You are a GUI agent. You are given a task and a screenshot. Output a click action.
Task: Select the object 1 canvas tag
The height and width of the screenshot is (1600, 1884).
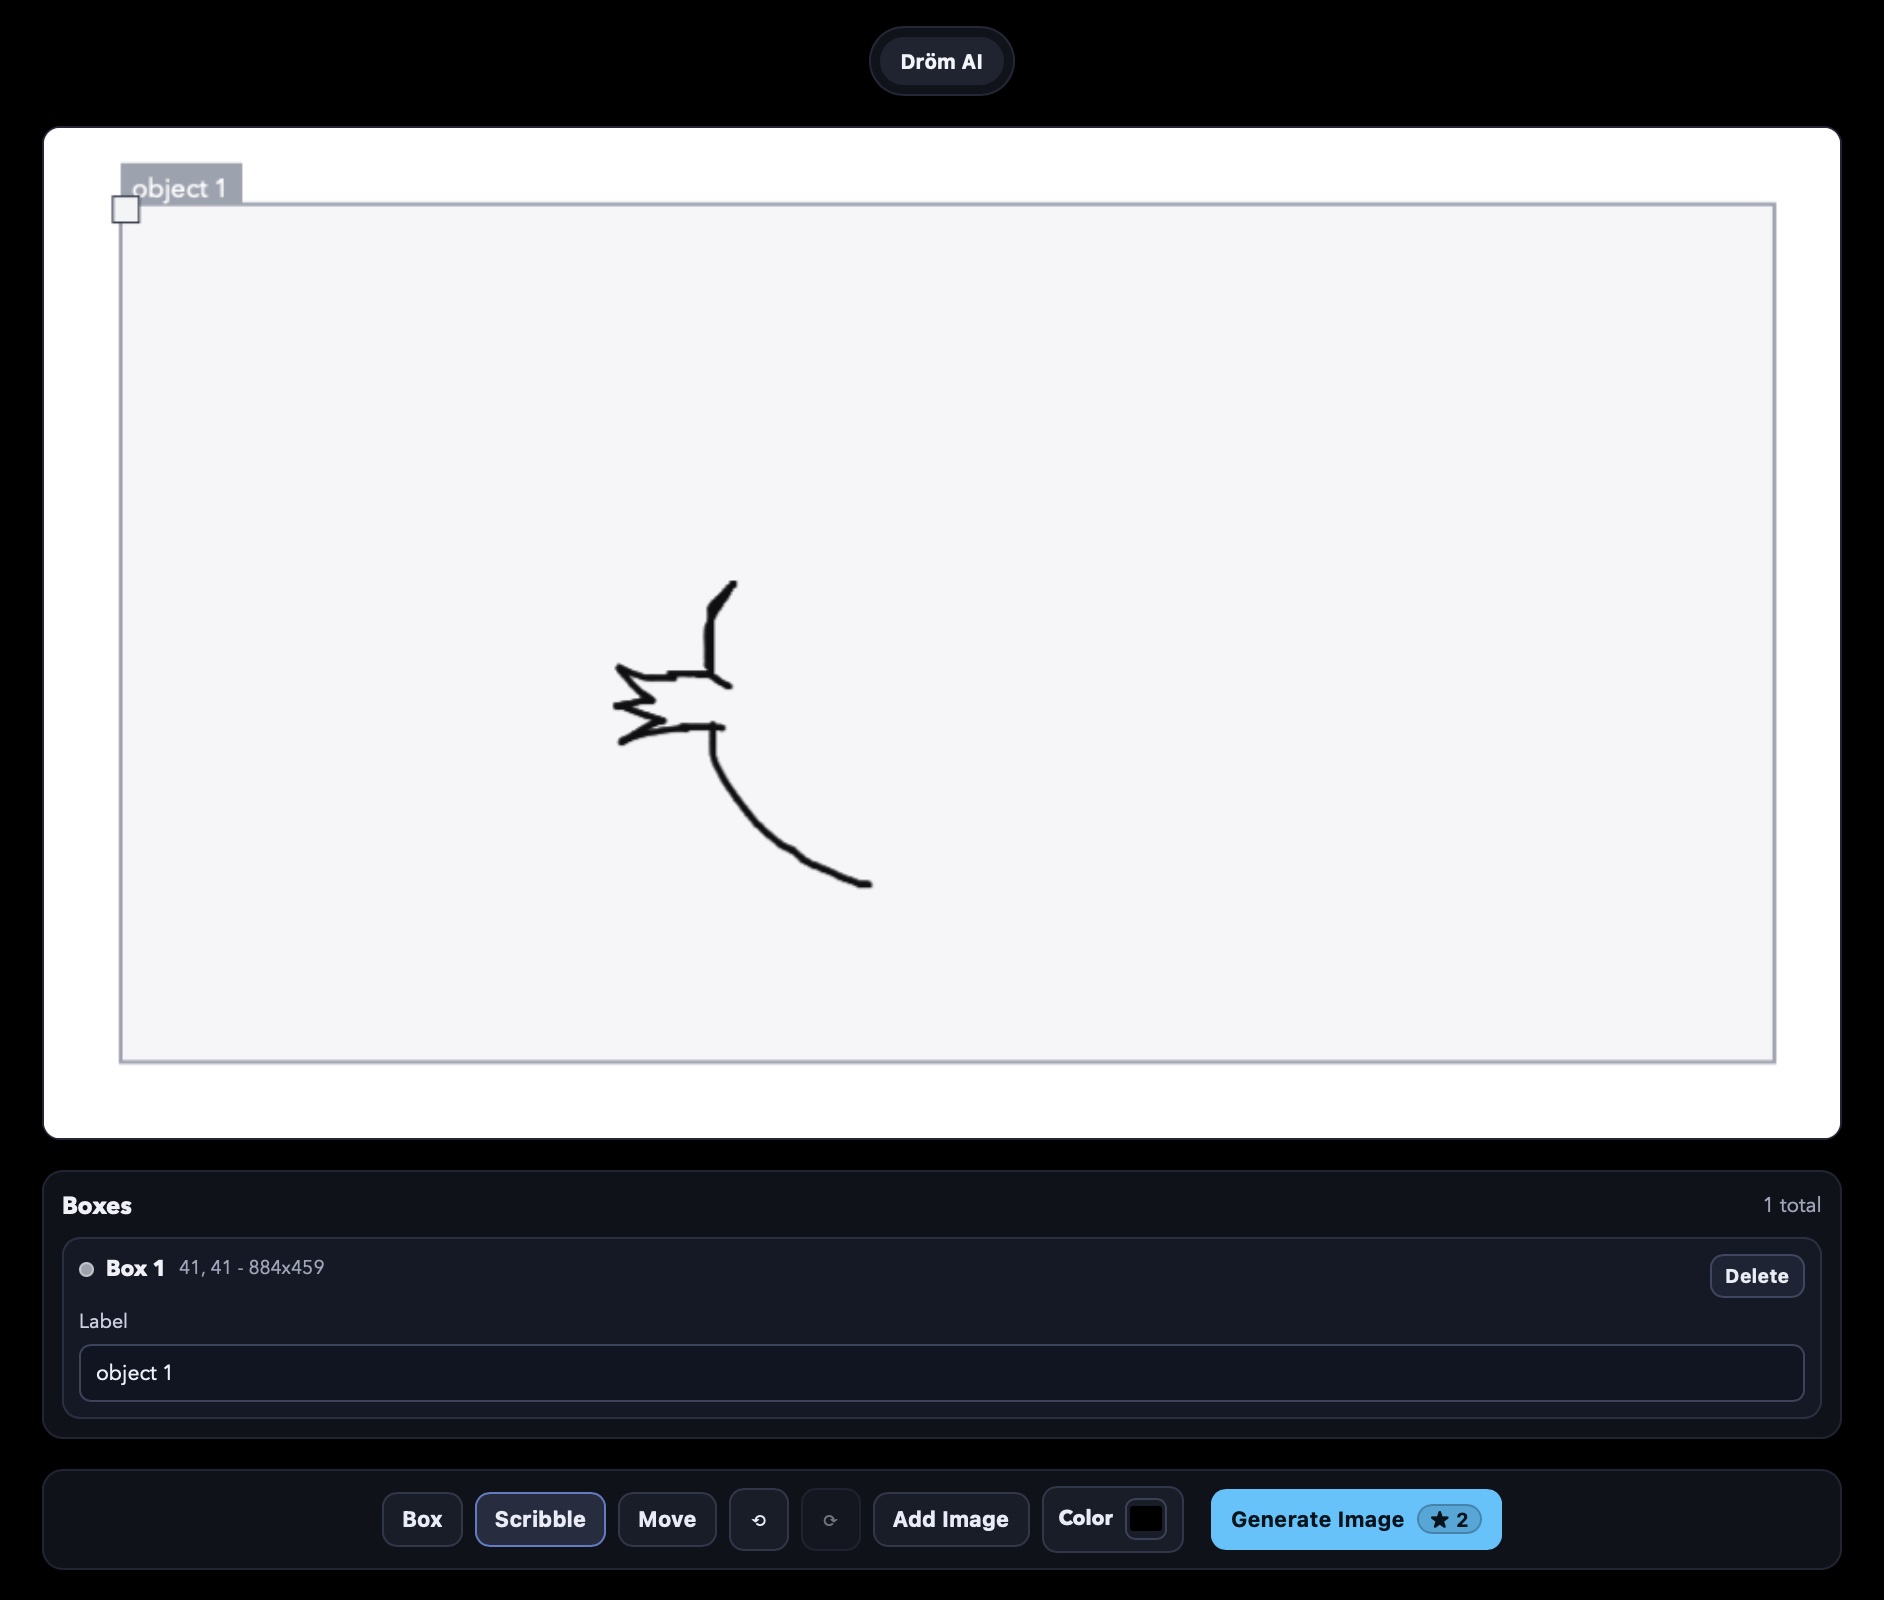[181, 185]
